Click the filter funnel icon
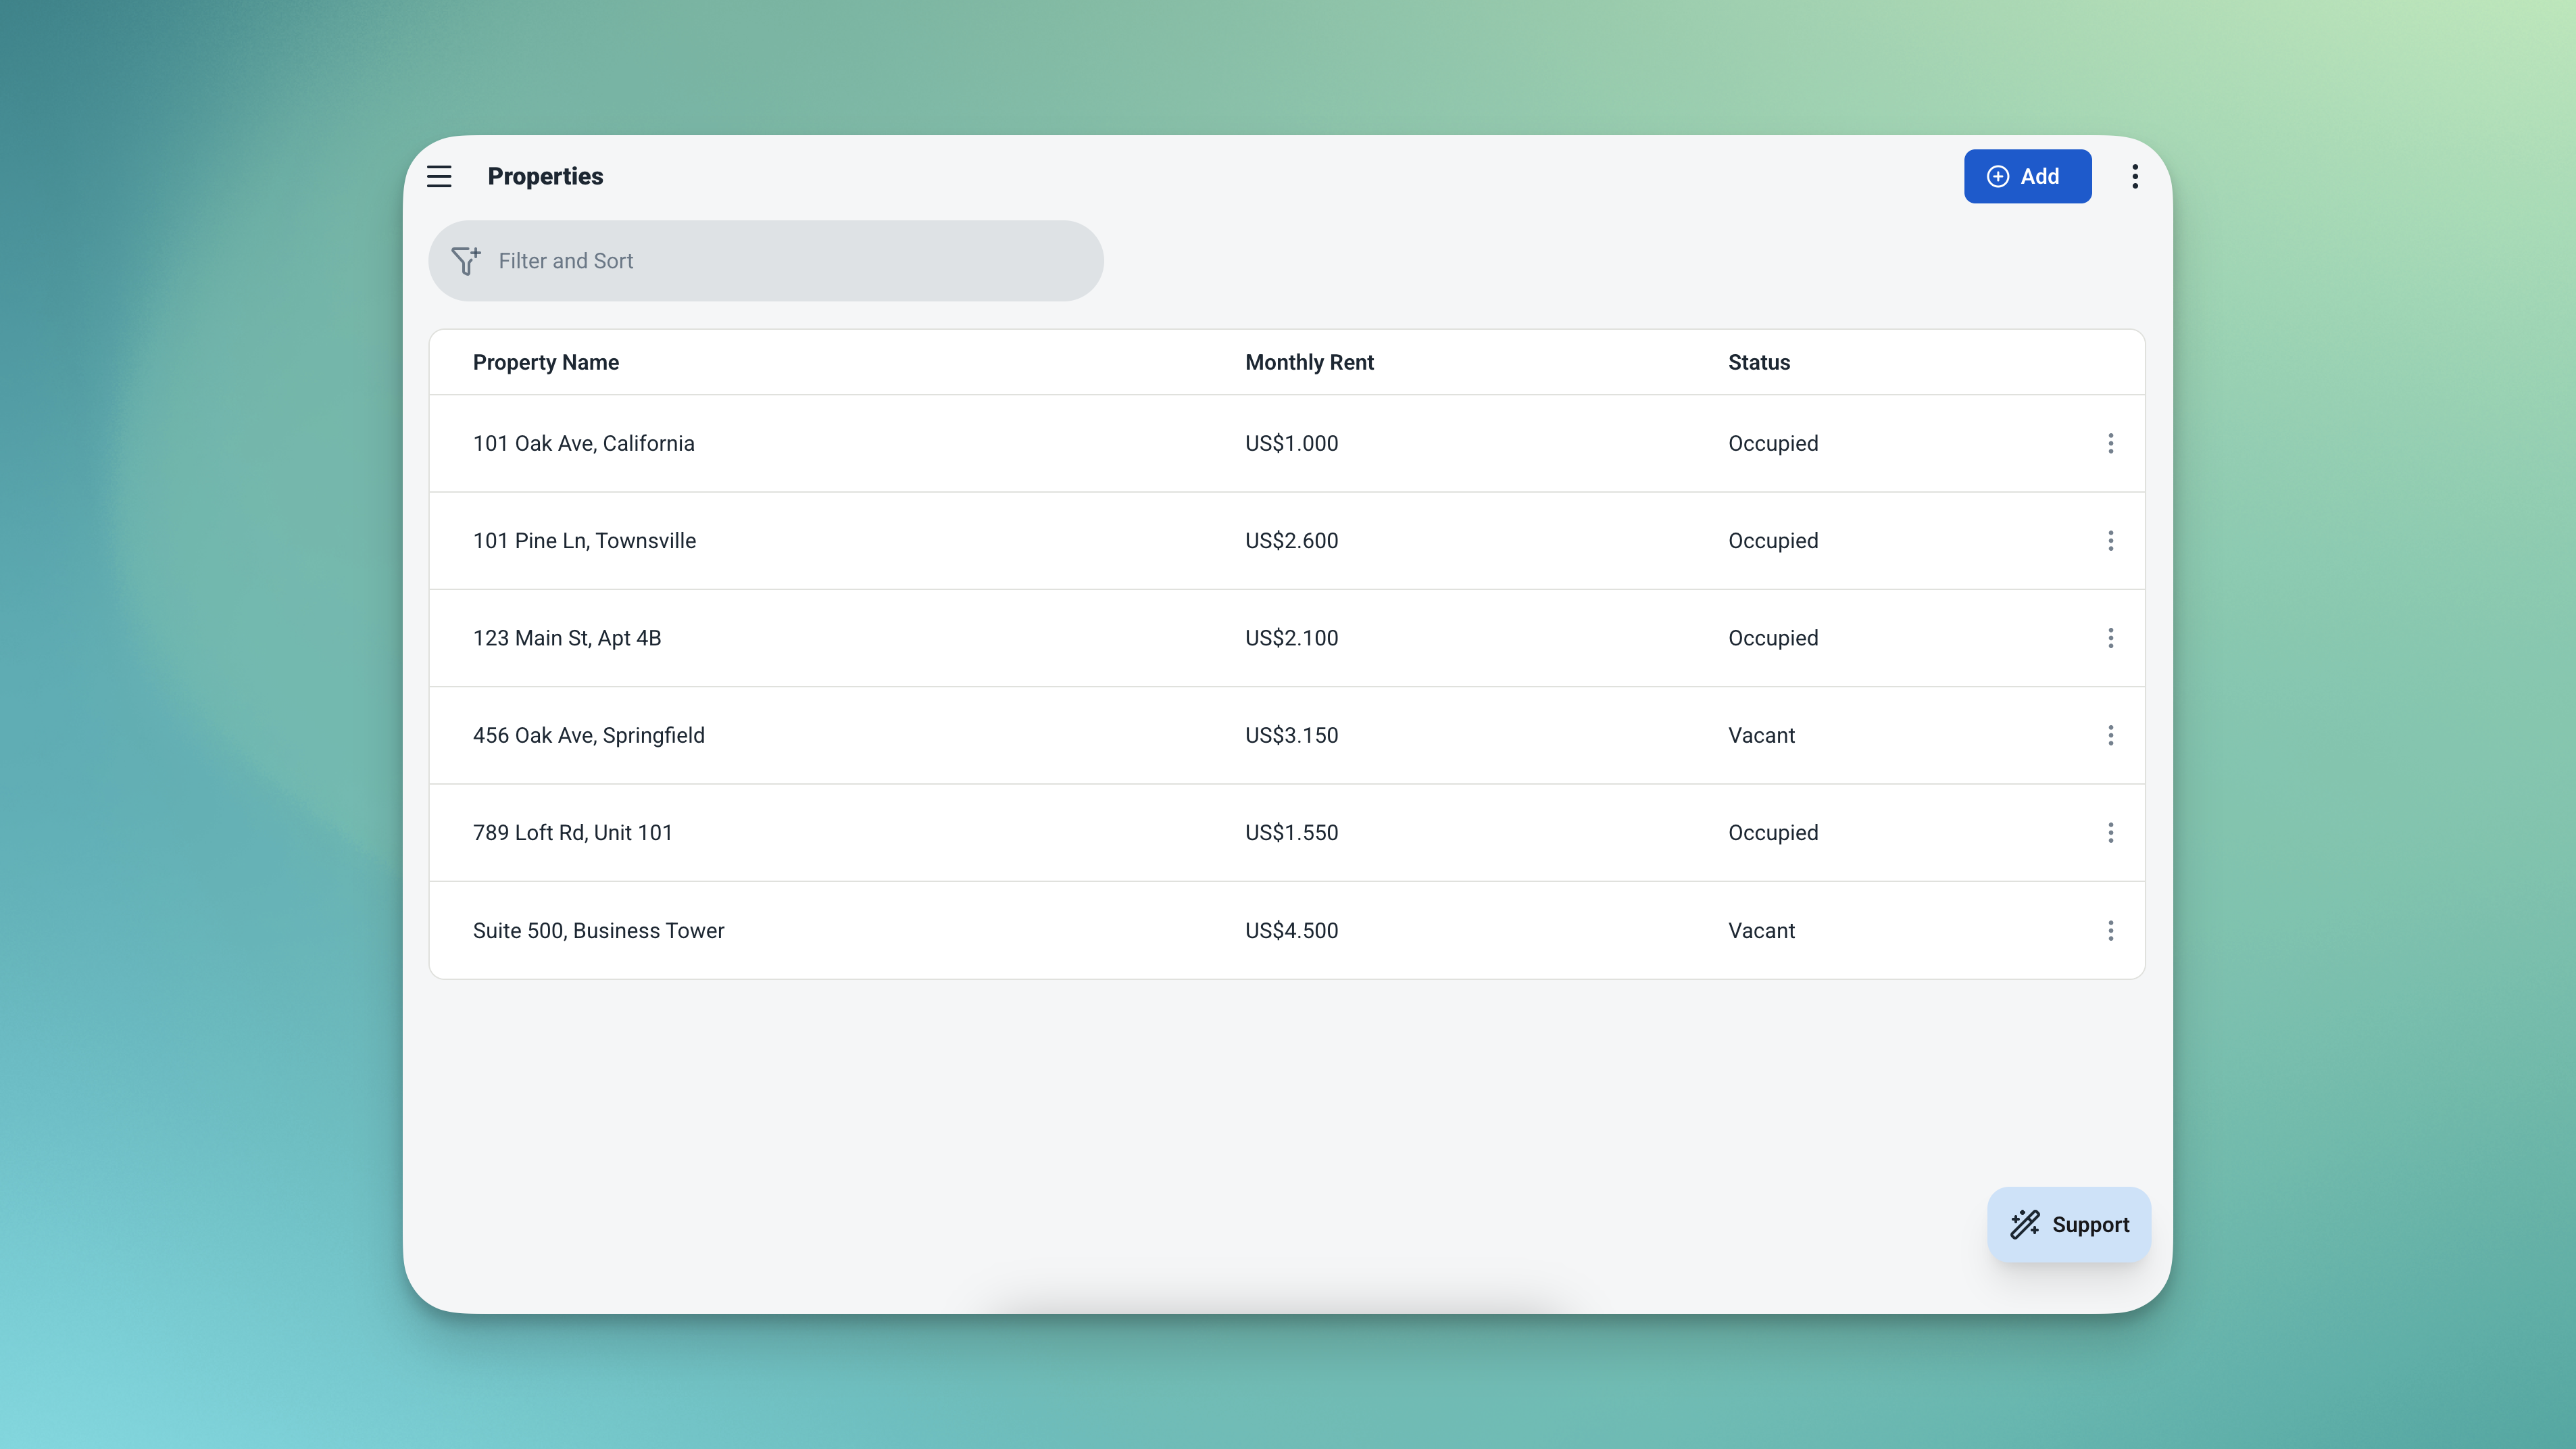 coord(465,261)
